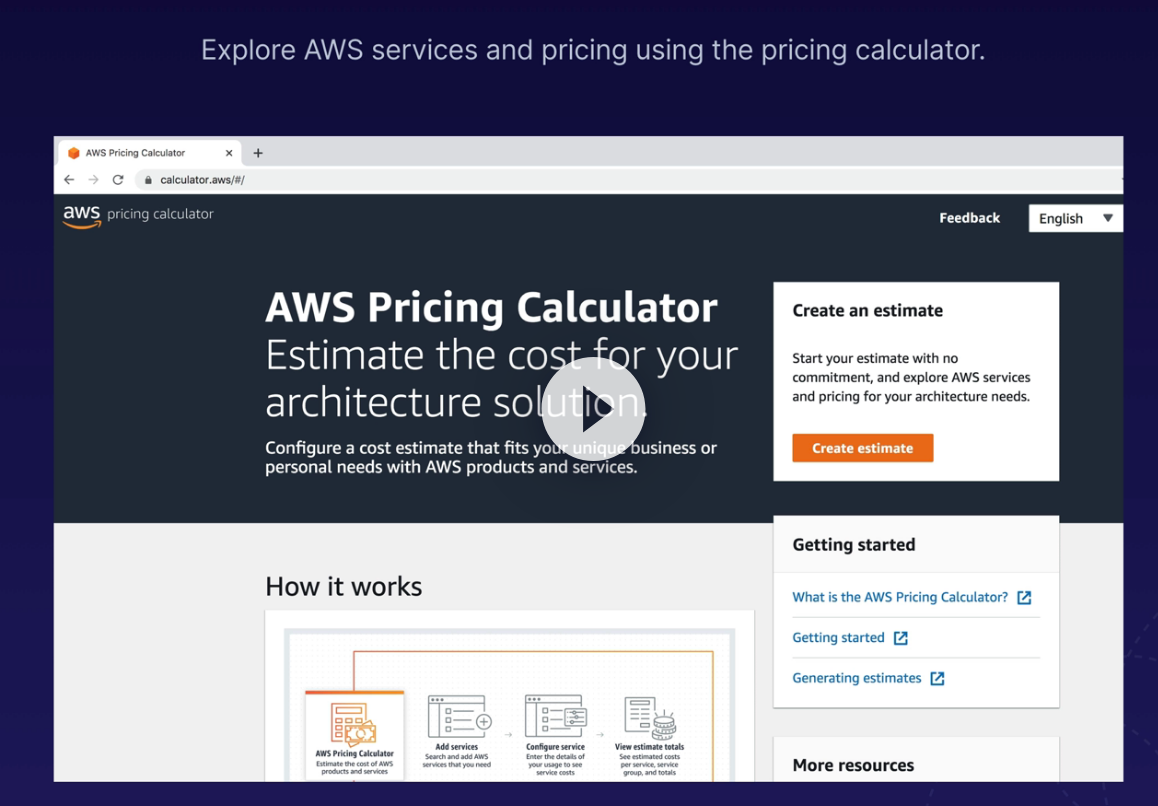Reload the calculator page
The image size is (1158, 806).
coord(118,180)
